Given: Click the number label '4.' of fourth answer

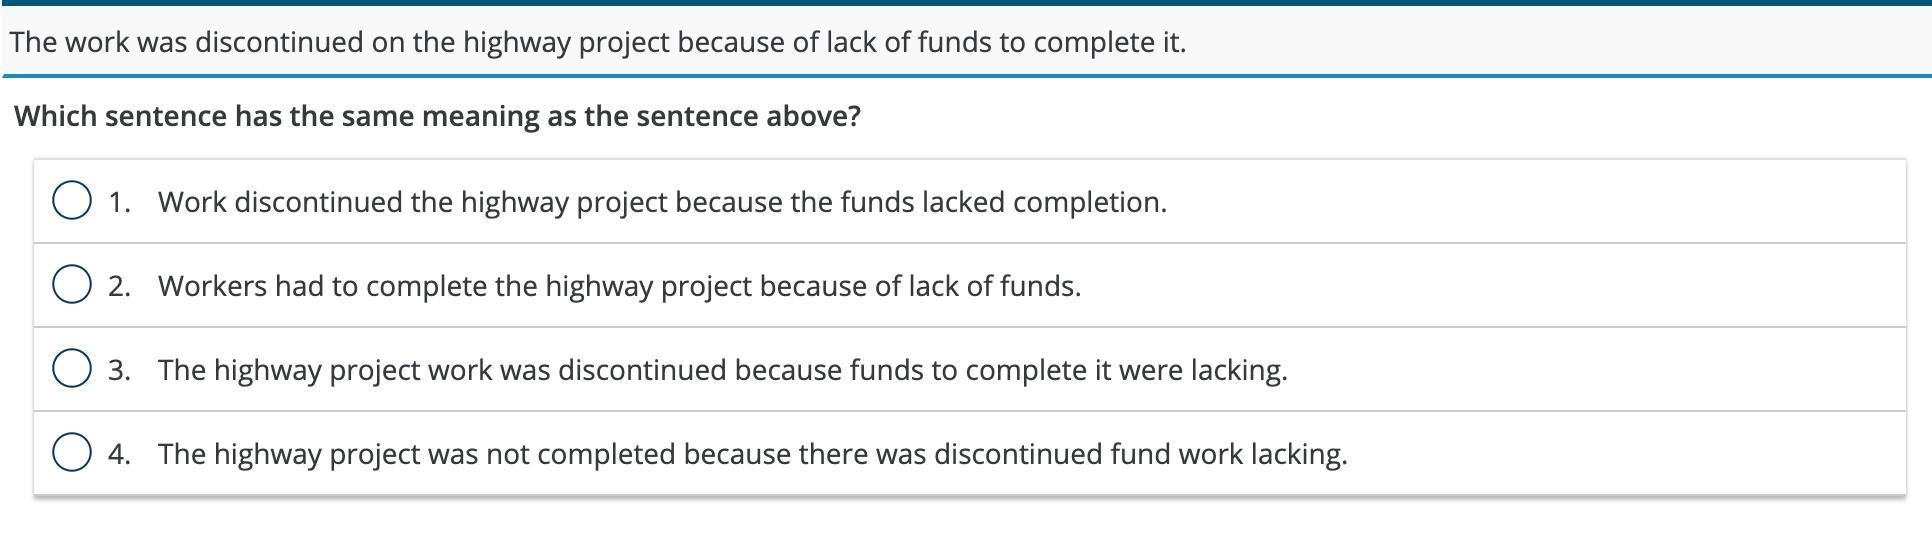Looking at the screenshot, I should point(120,454).
